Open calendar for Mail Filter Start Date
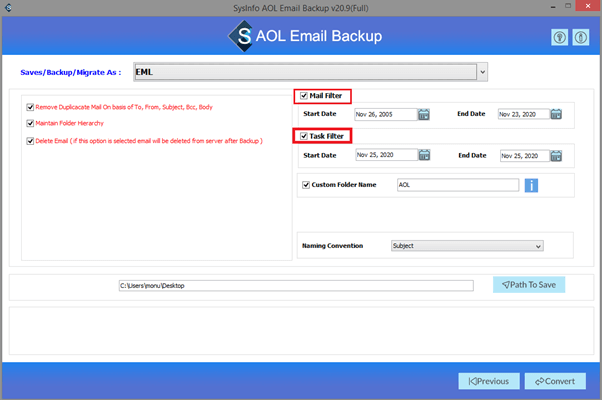The image size is (602, 400). [424, 114]
